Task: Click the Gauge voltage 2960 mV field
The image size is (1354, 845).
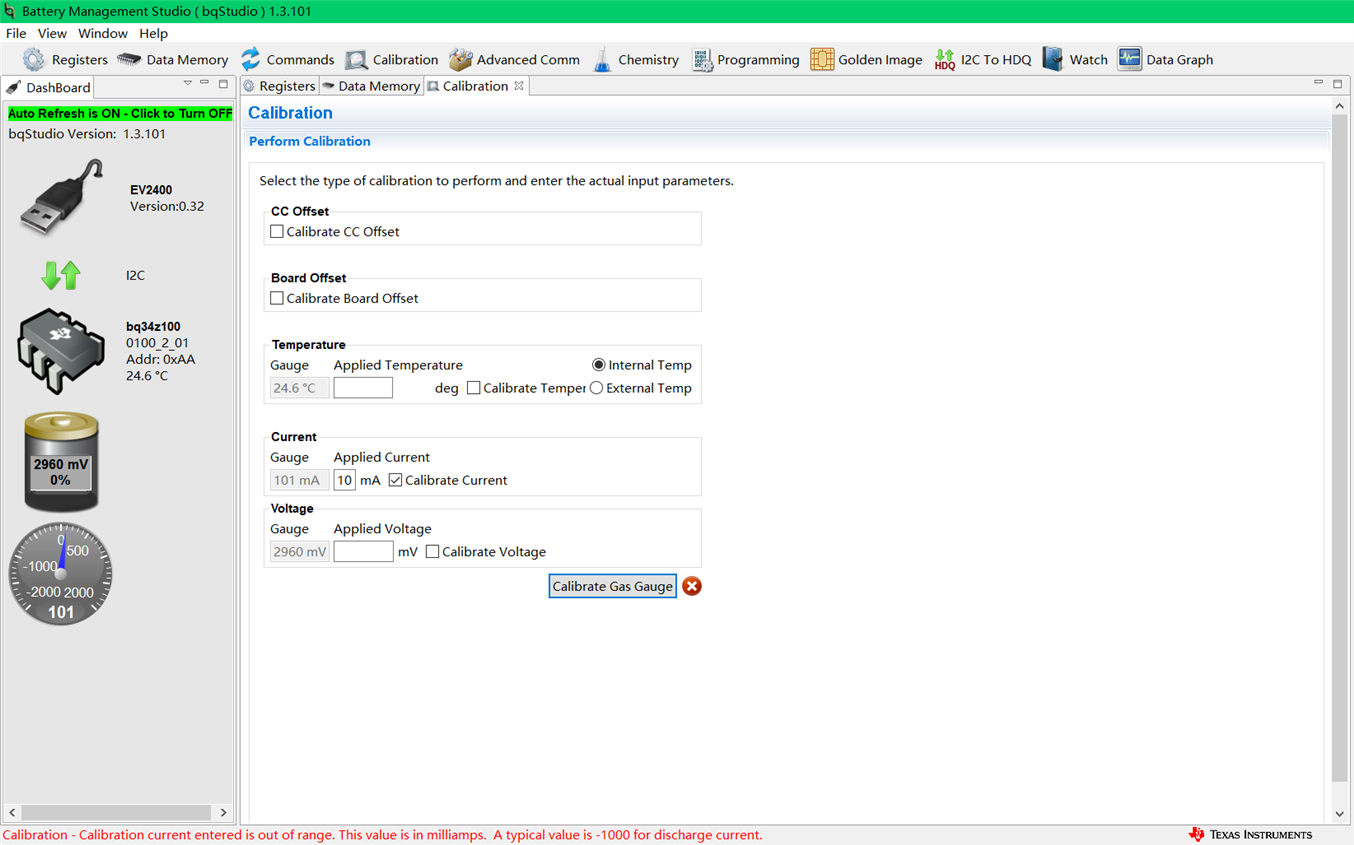Action: point(299,551)
